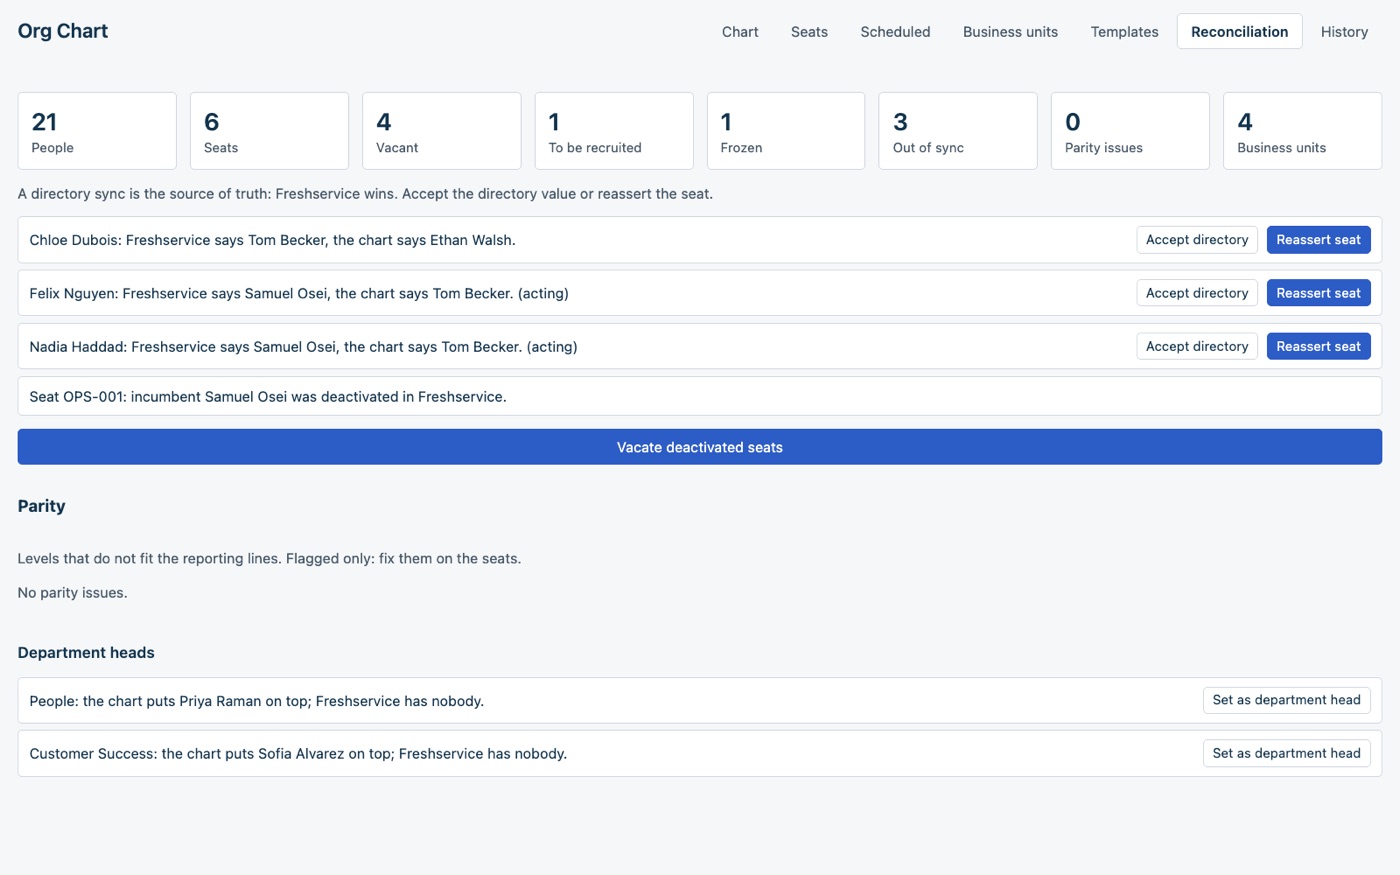Go to the Scheduled tab
The image size is (1400, 875).
coord(895,31)
